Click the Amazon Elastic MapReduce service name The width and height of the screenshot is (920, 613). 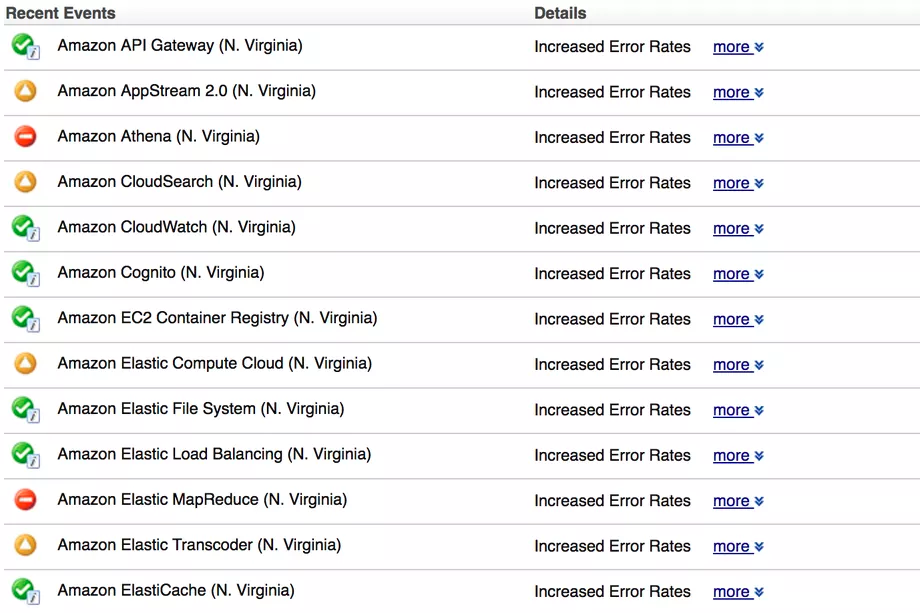tap(202, 499)
